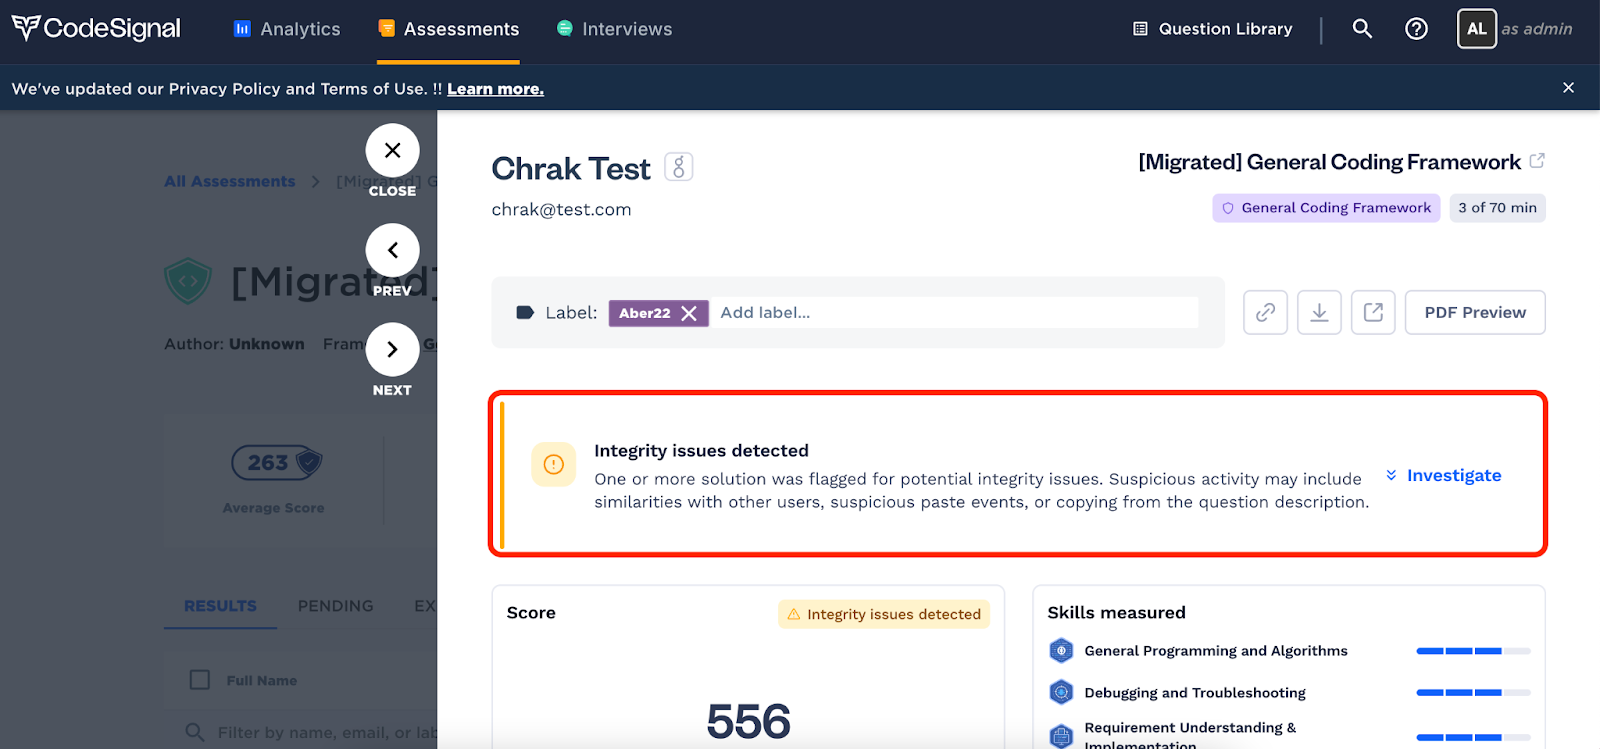Click the download report icon
This screenshot has width=1600, height=749.
(1319, 312)
